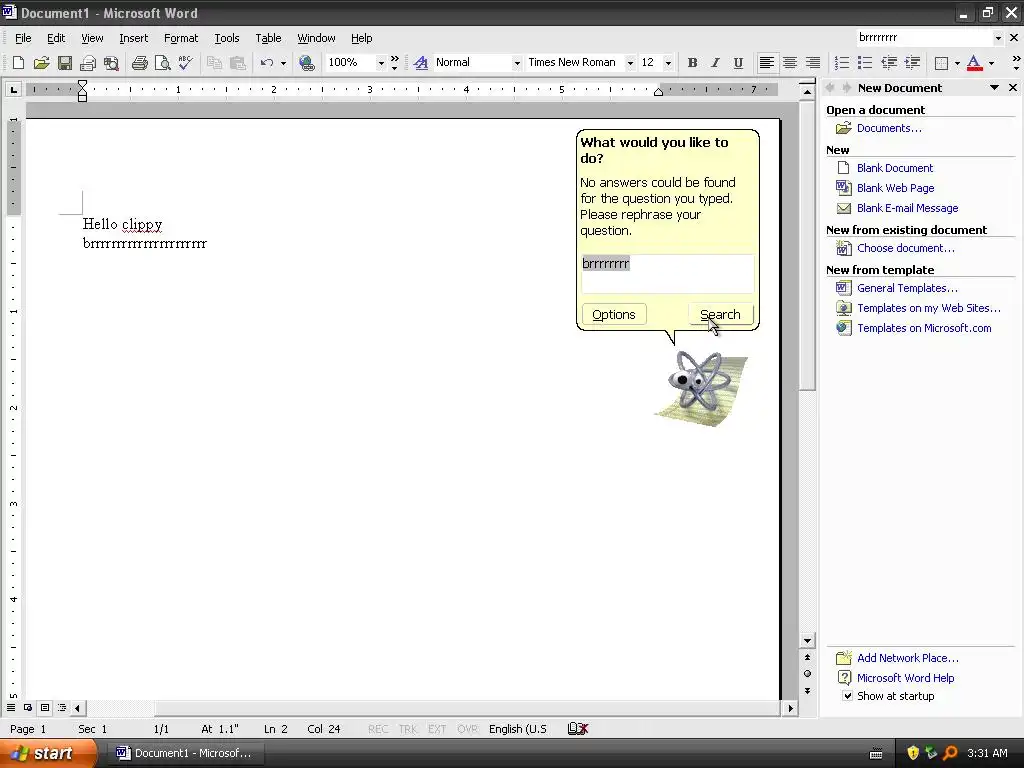Image resolution: width=1024 pixels, height=768 pixels.
Task: Open the File menu
Action: tap(23, 38)
